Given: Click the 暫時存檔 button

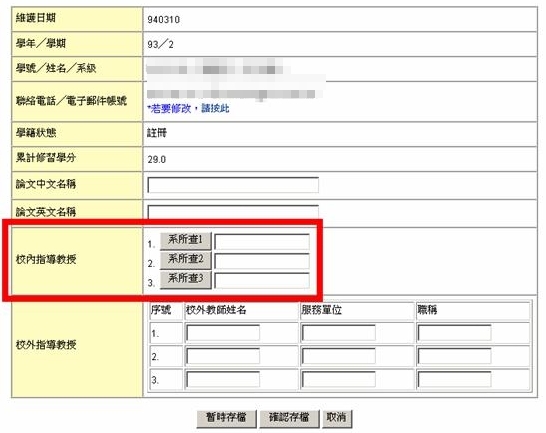Looking at the screenshot, I should 226,418.
